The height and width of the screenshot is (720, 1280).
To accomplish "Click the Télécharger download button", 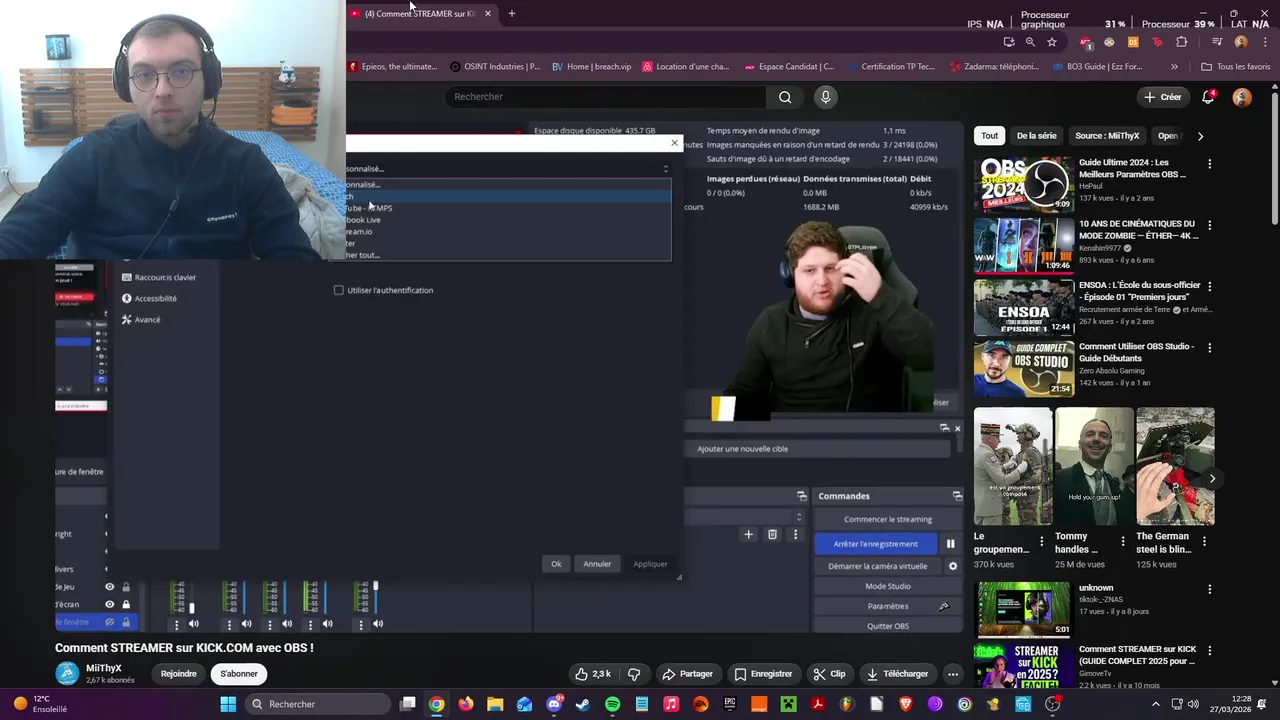I will tap(898, 674).
